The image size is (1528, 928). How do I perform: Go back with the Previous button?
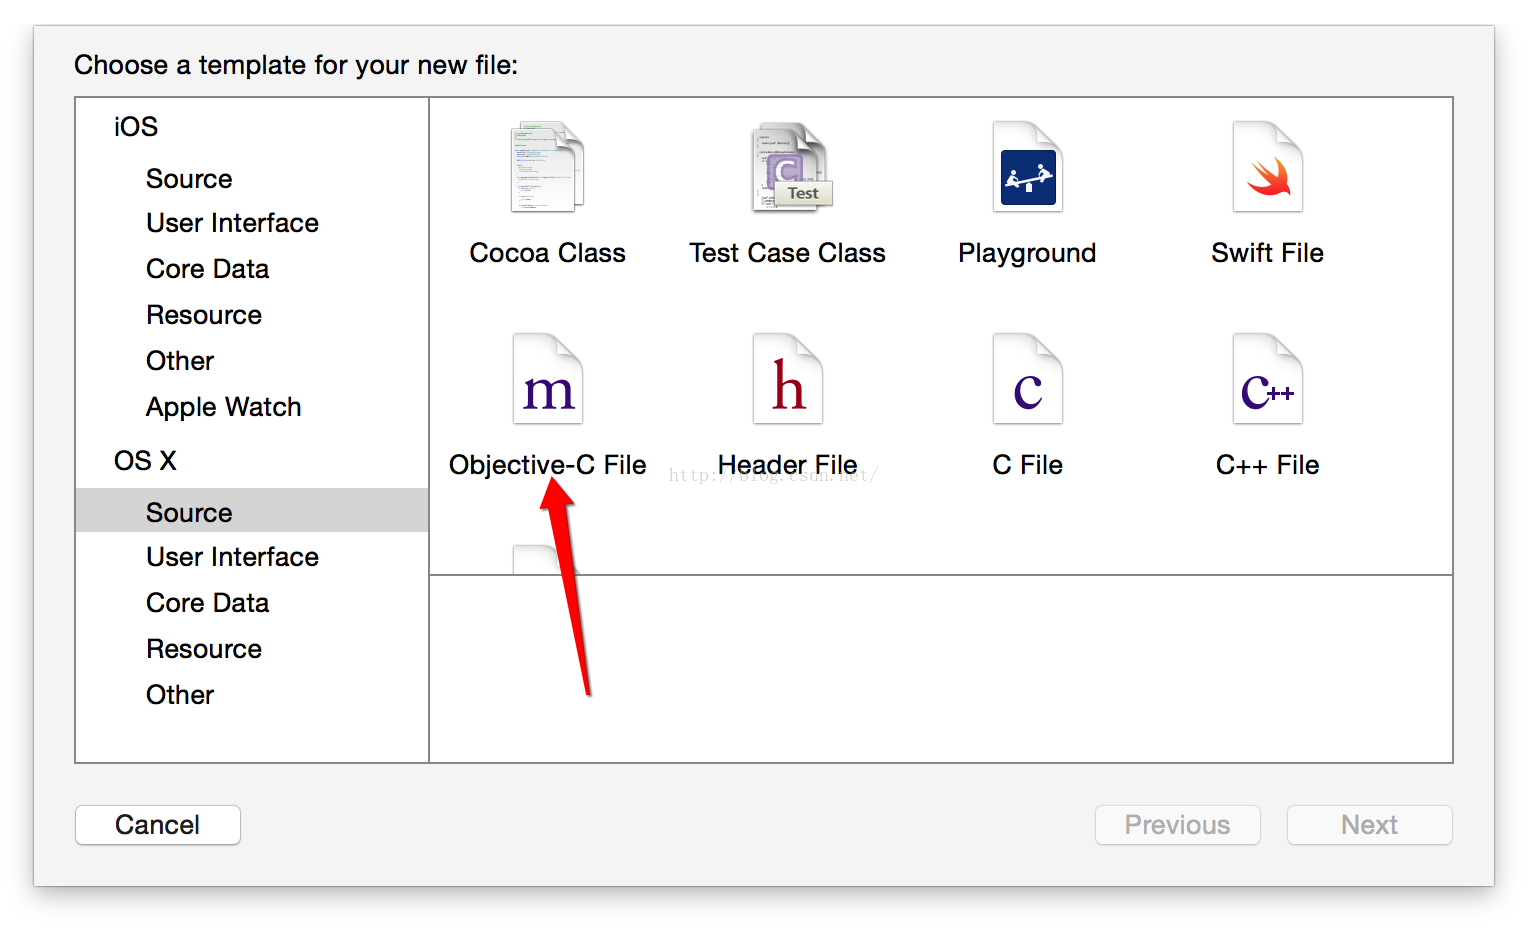click(x=1178, y=825)
